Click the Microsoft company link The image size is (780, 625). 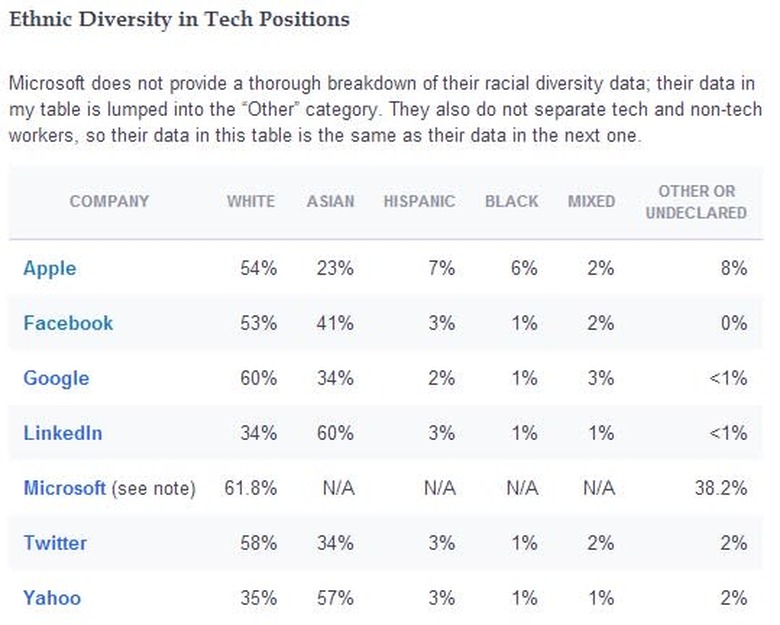tap(65, 488)
